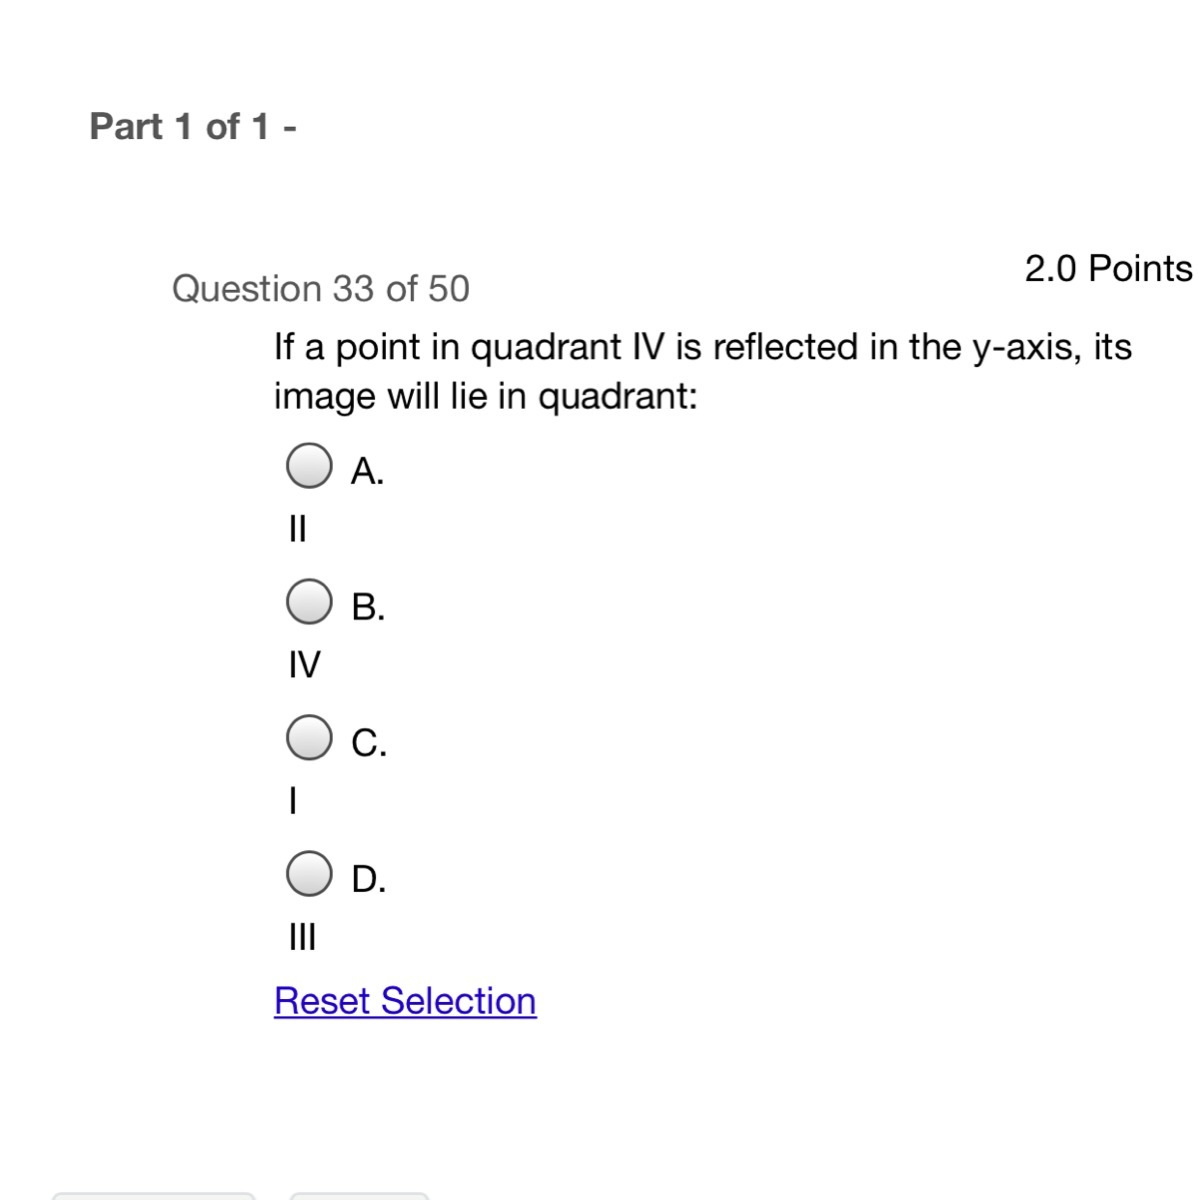Pick the option D radio button
The height and width of the screenshot is (1200, 1198).
(309, 874)
